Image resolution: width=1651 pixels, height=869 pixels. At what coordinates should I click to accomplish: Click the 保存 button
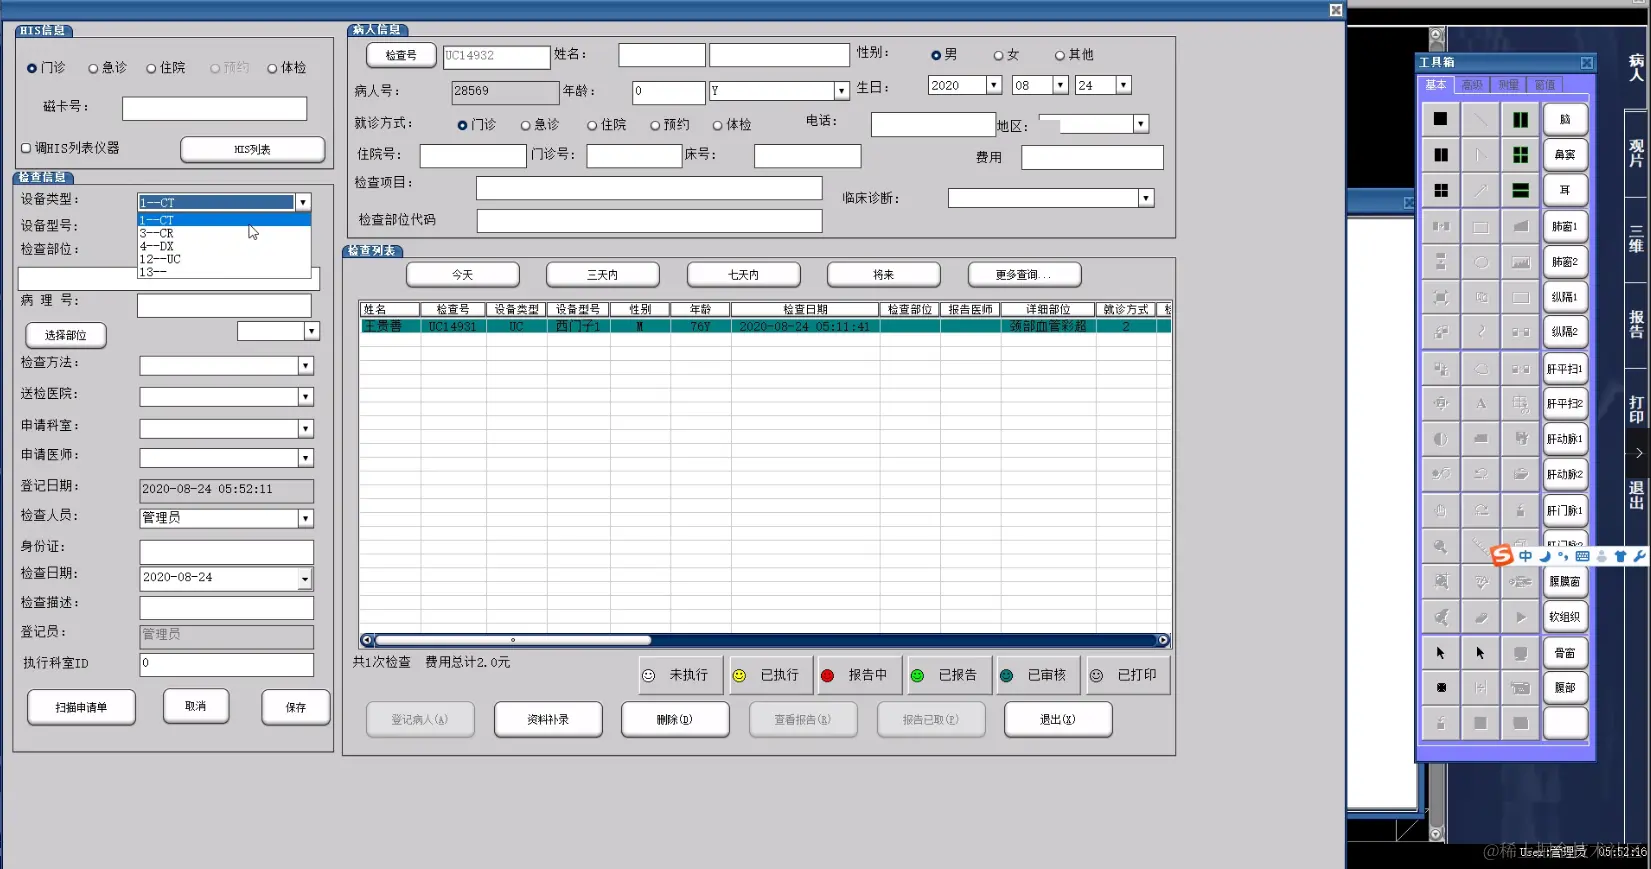coord(296,707)
